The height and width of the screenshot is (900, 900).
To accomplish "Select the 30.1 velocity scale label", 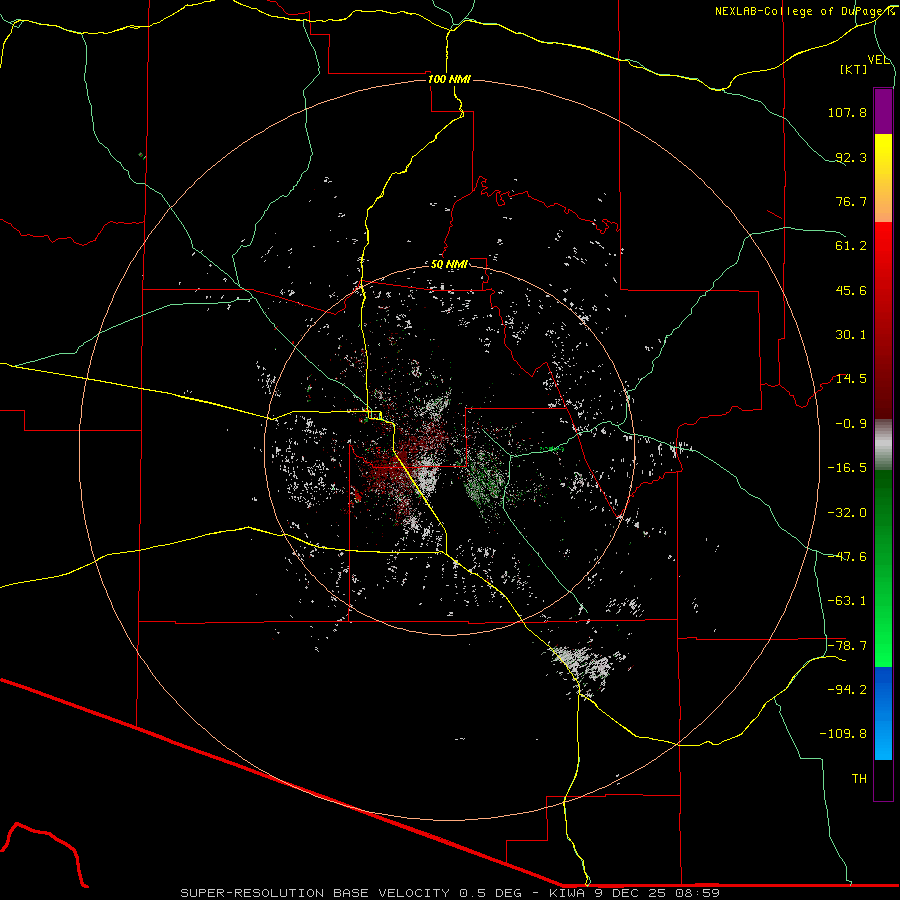I will (851, 335).
